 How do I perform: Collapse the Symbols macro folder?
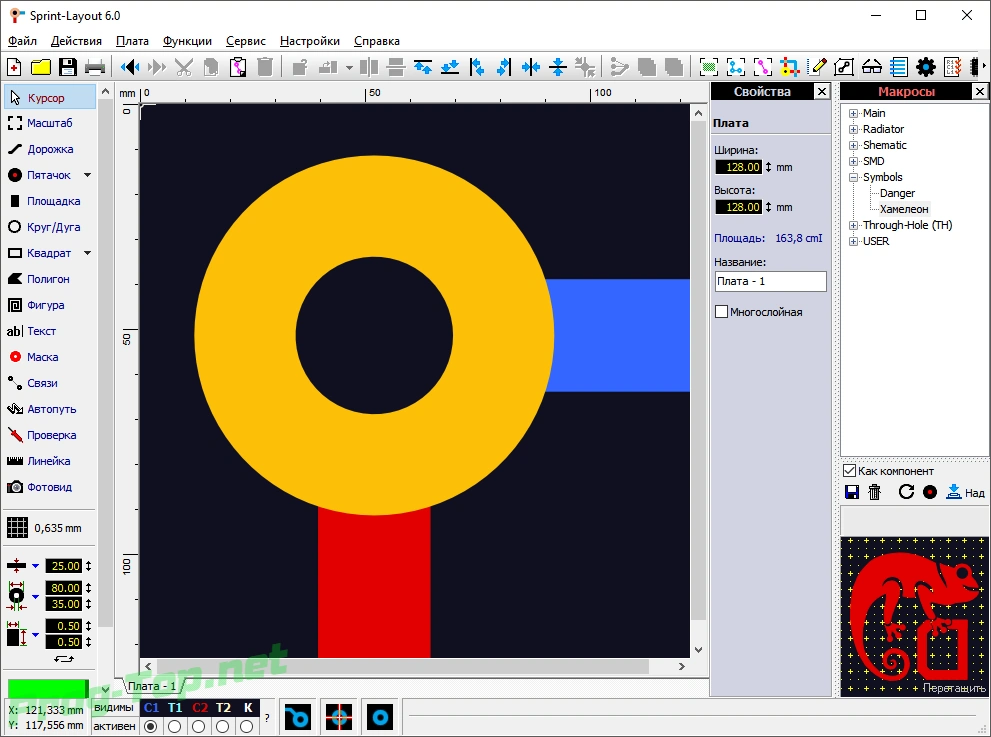[x=853, y=178]
